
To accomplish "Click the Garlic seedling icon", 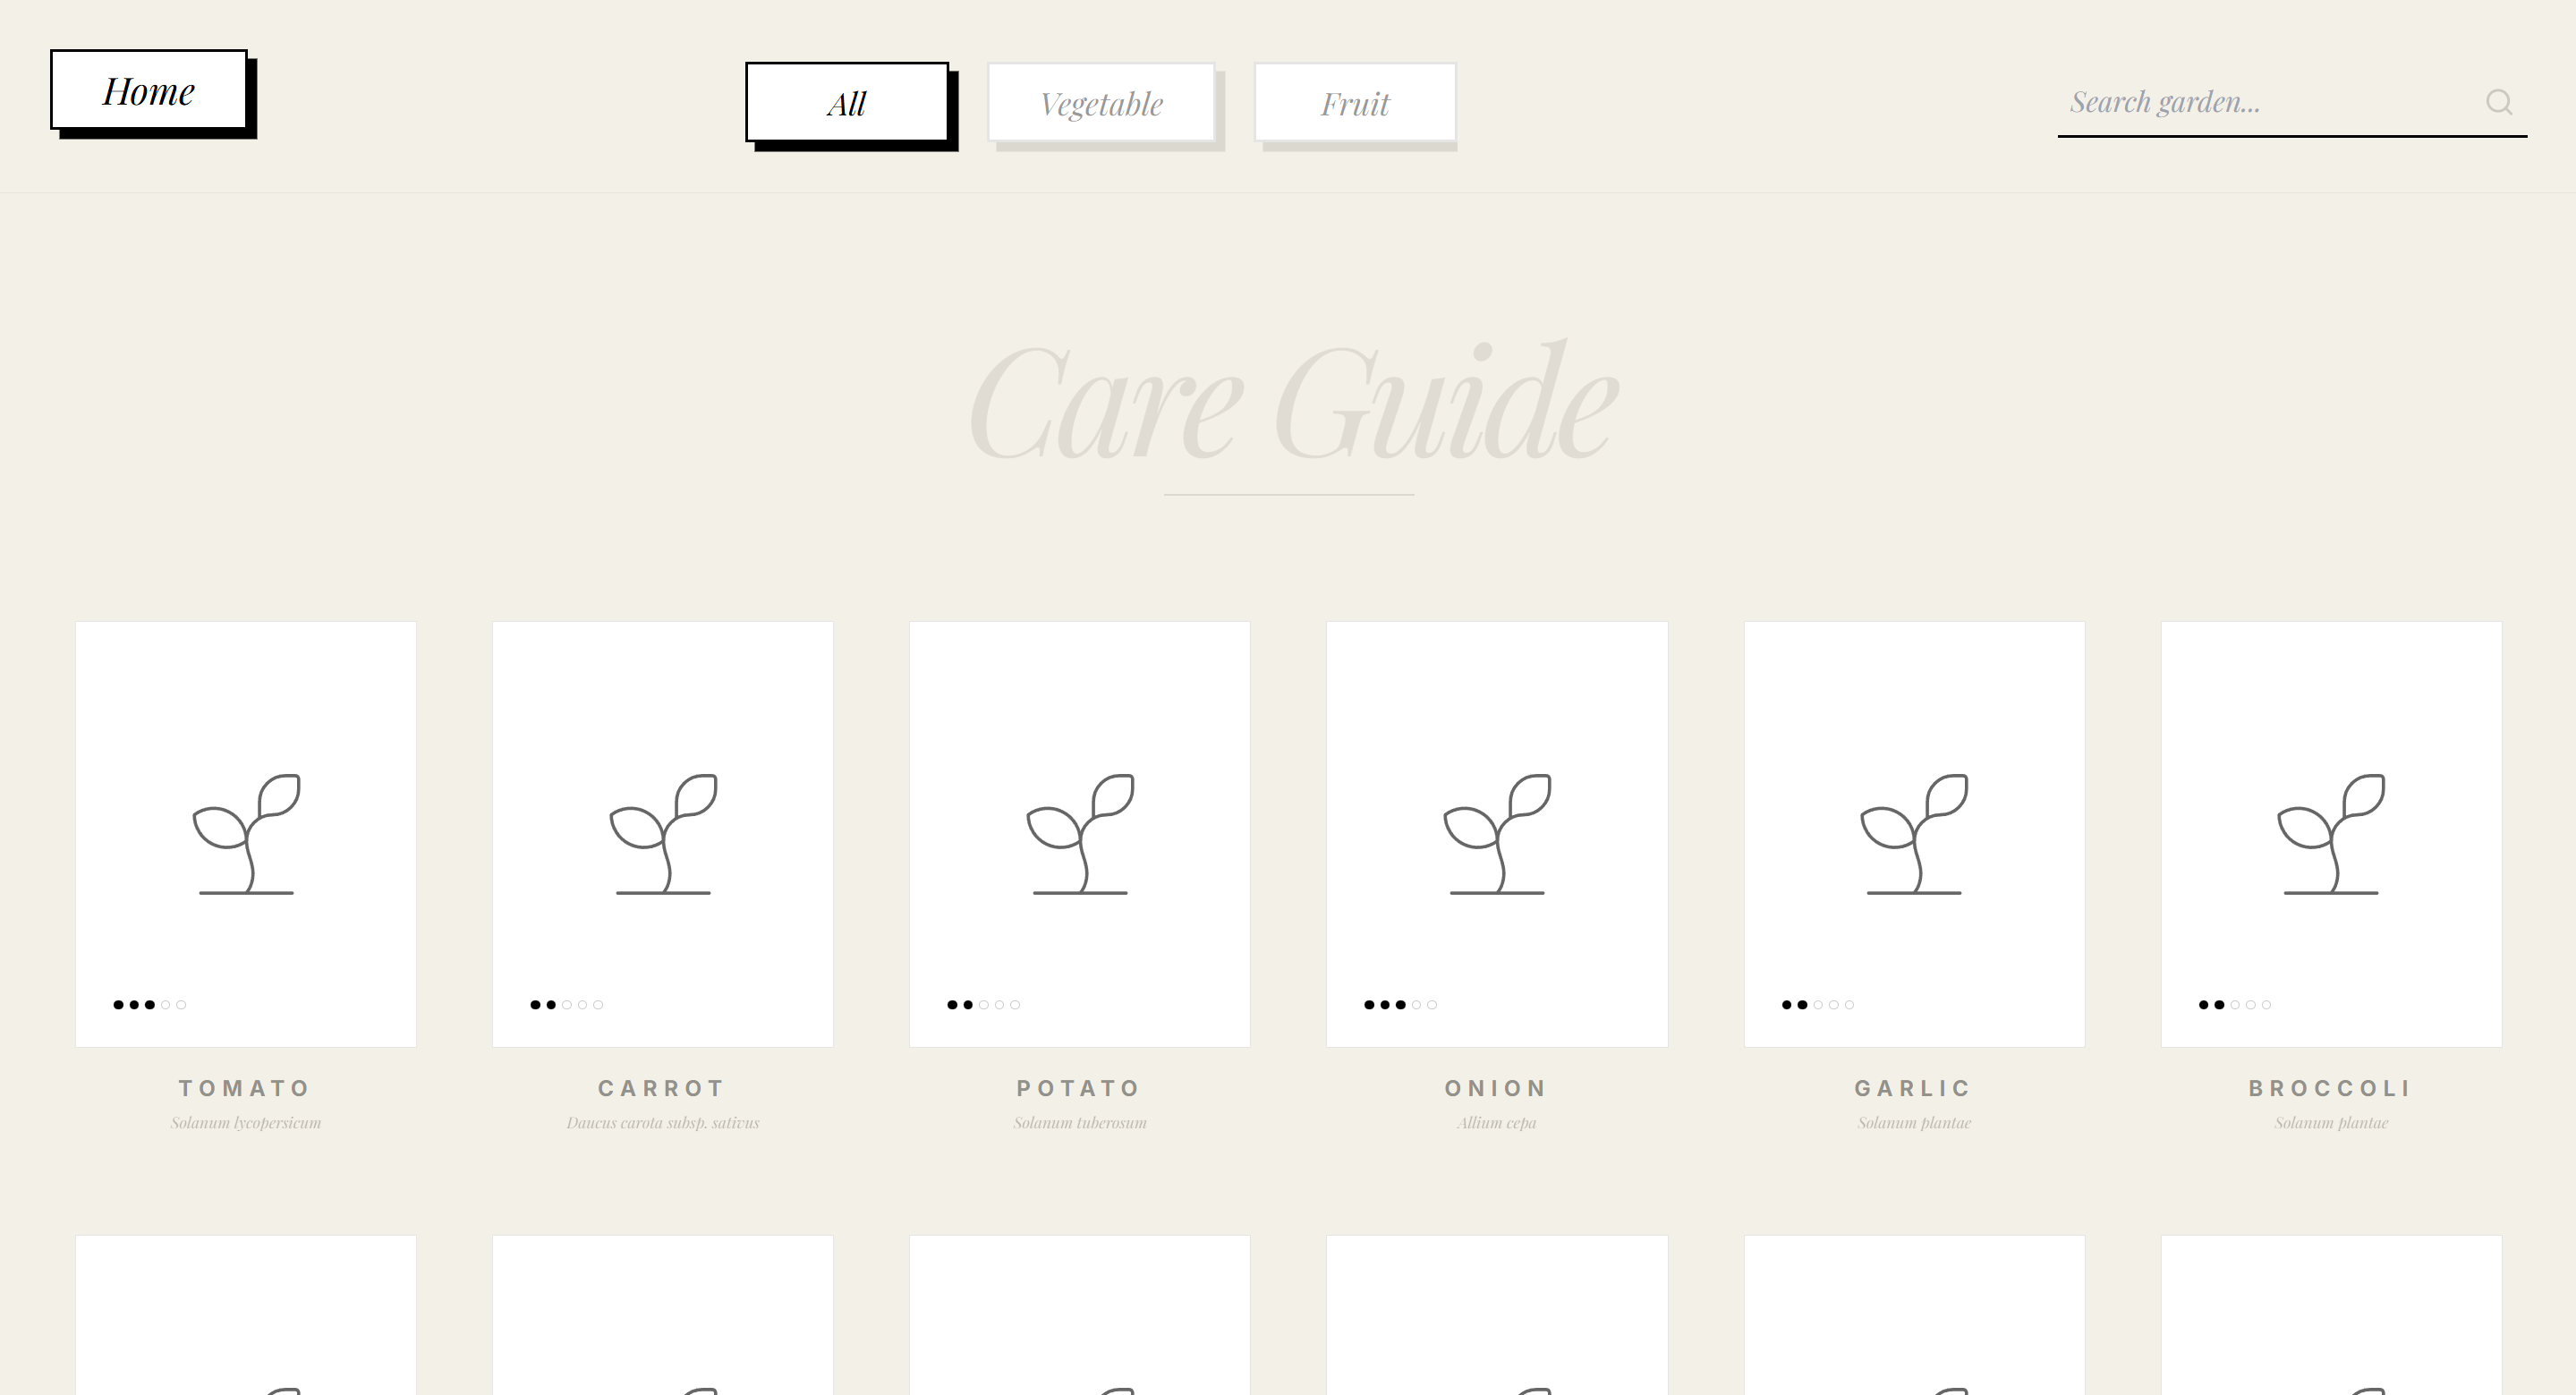I will [x=1914, y=834].
